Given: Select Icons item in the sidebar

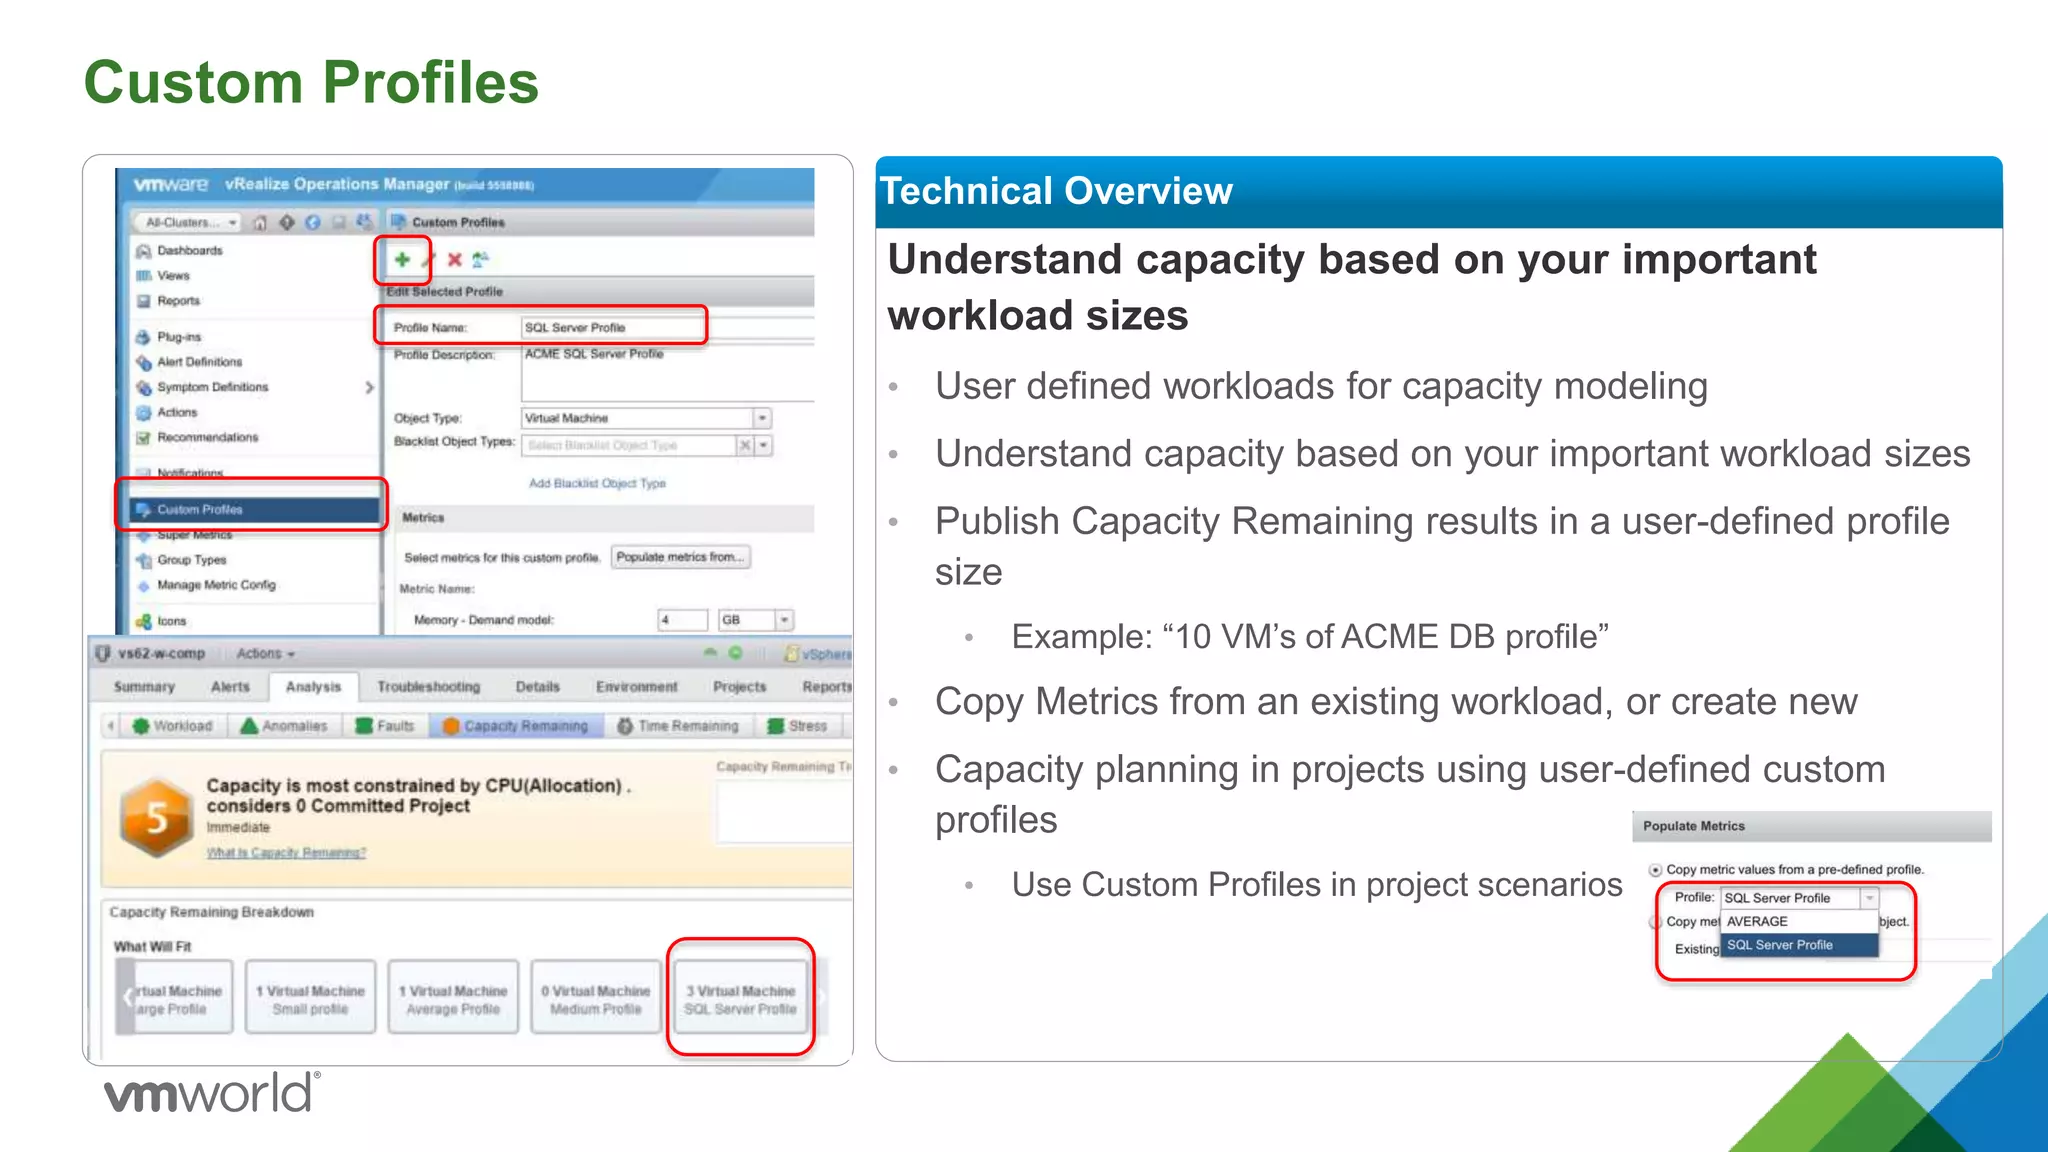Looking at the screenshot, I should coord(161,621).
